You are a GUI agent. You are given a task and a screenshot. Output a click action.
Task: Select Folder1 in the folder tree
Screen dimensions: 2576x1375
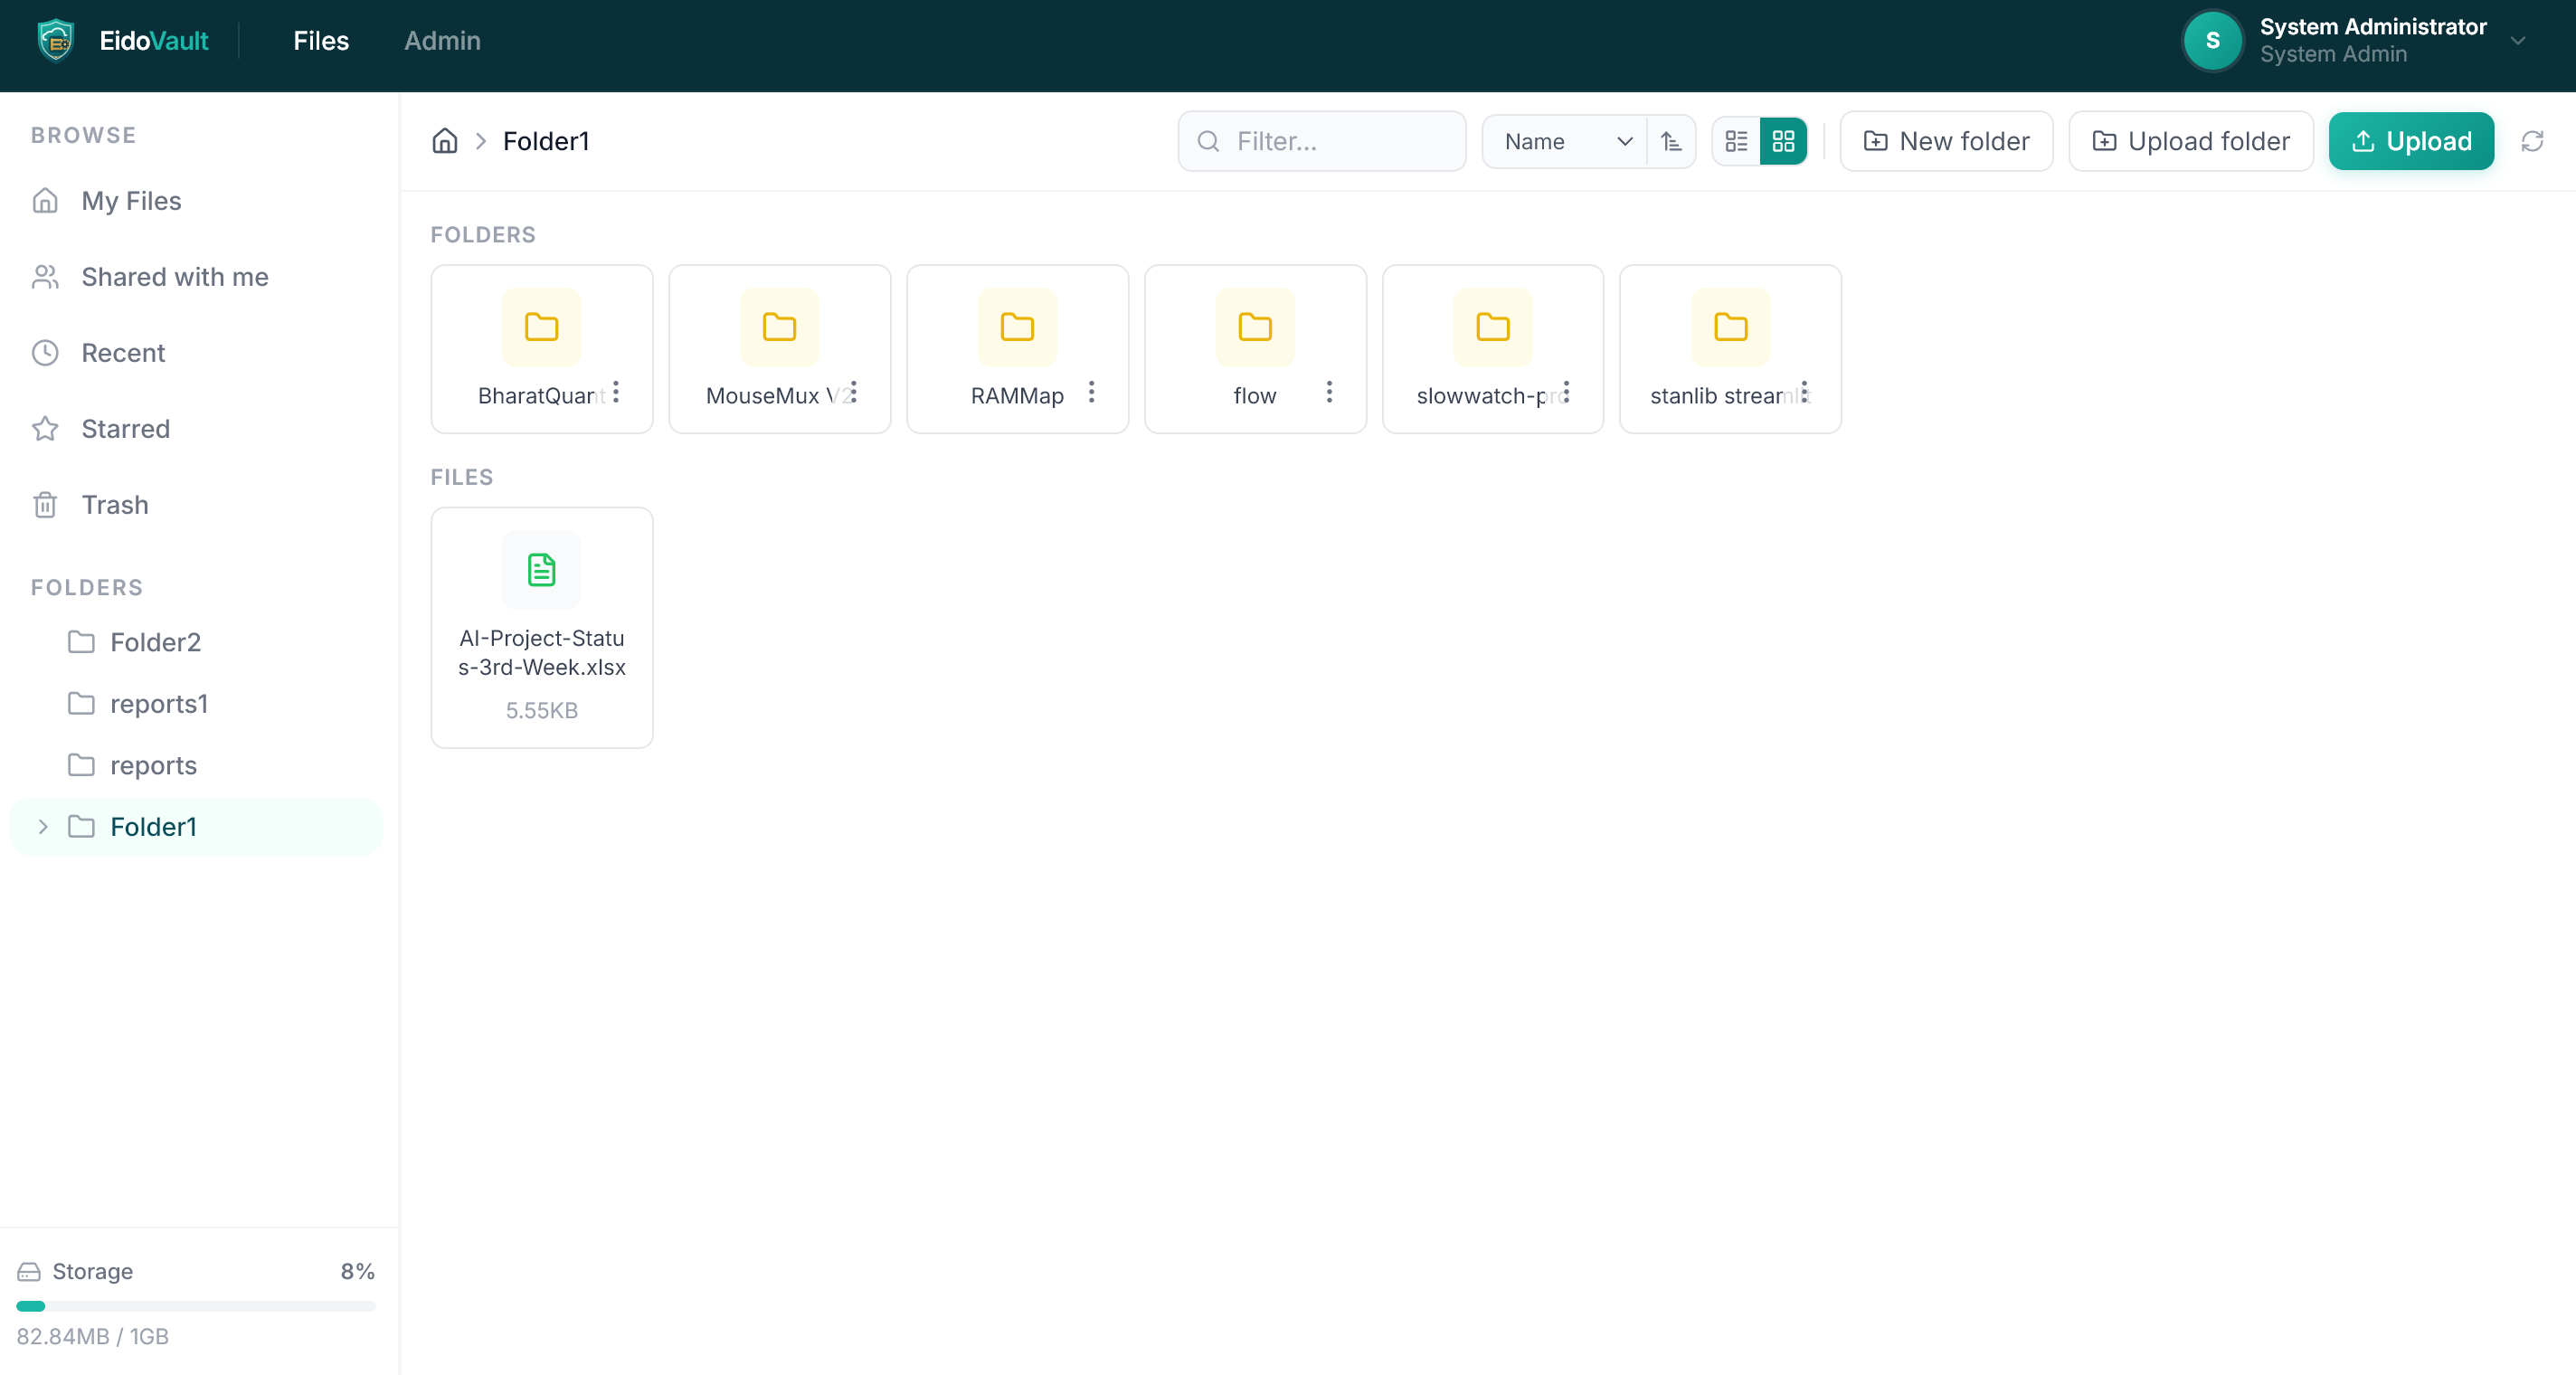[196, 827]
